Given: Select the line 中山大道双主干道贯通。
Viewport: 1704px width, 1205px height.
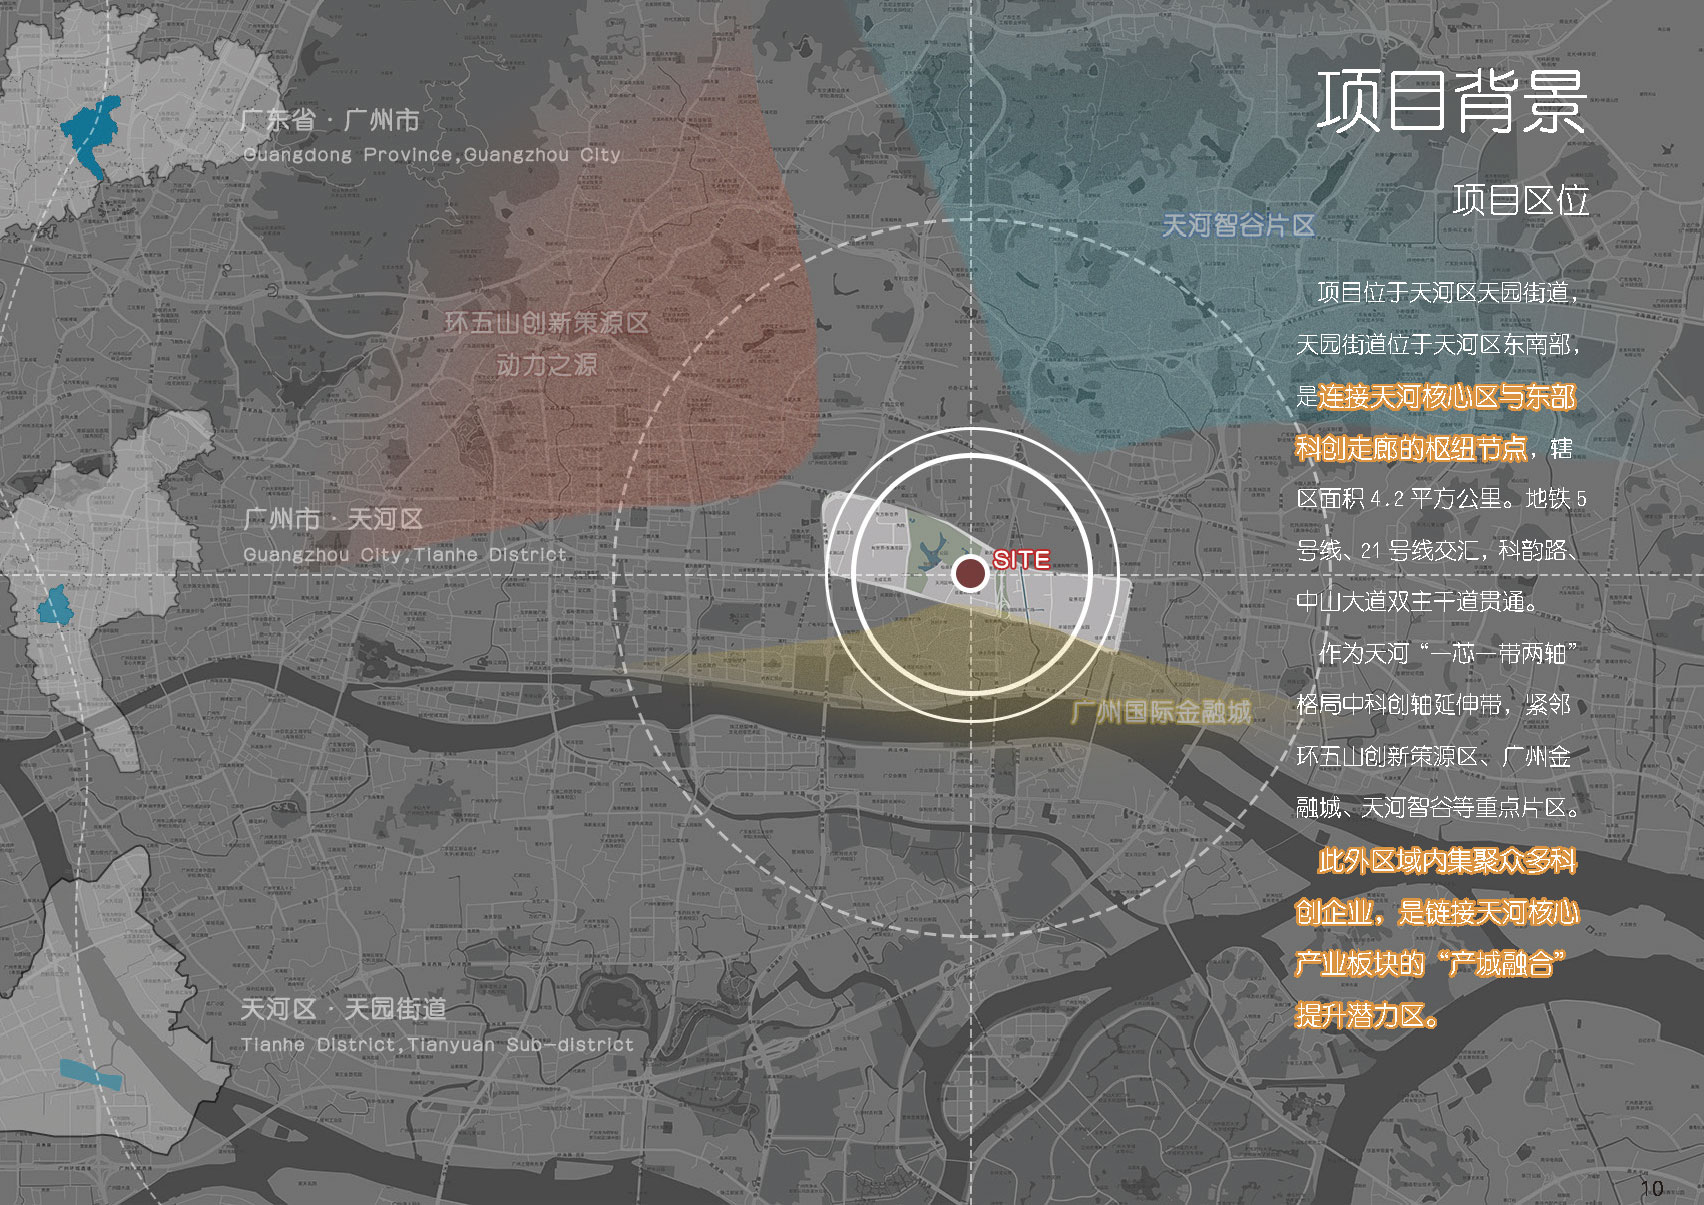Looking at the screenshot, I should pyautogui.click(x=1417, y=601).
